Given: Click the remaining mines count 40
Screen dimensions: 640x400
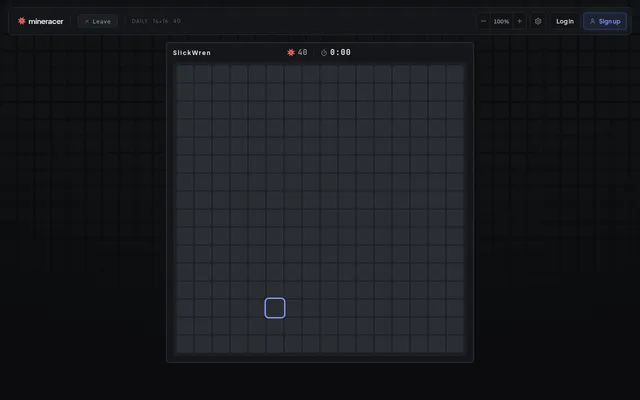Looking at the screenshot, I should click(302, 52).
